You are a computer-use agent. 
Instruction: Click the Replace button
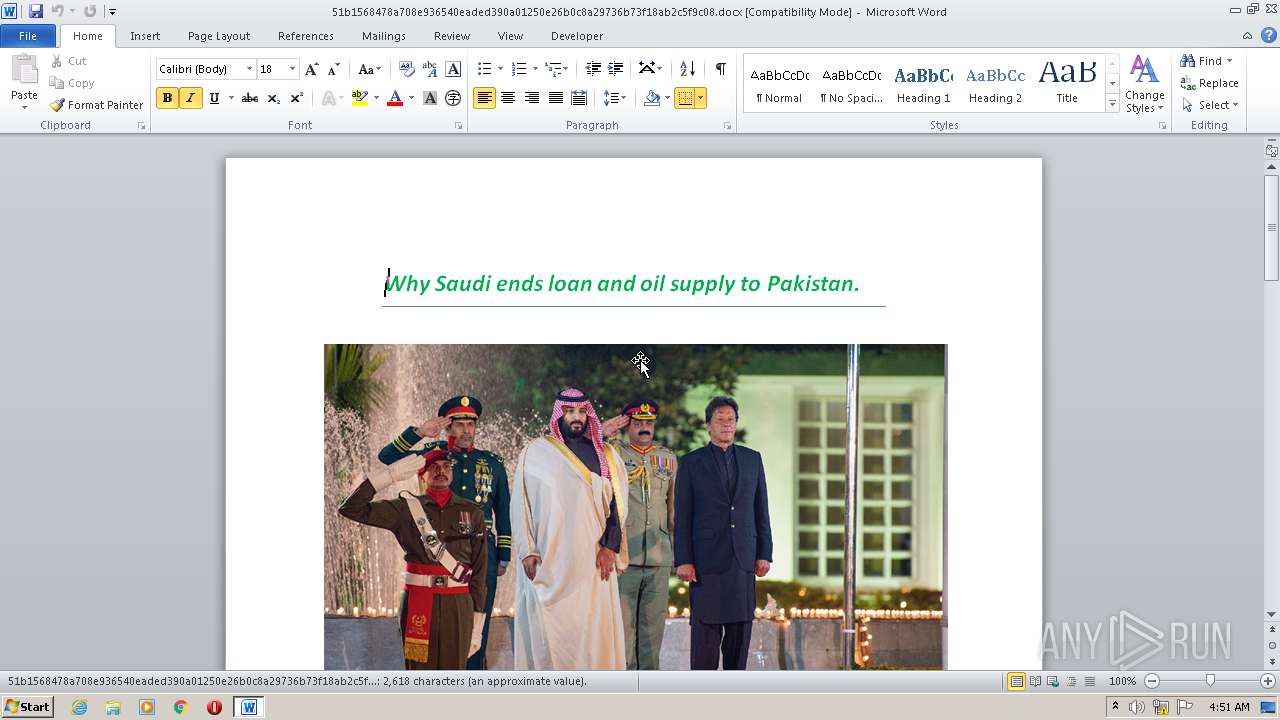(x=1209, y=83)
